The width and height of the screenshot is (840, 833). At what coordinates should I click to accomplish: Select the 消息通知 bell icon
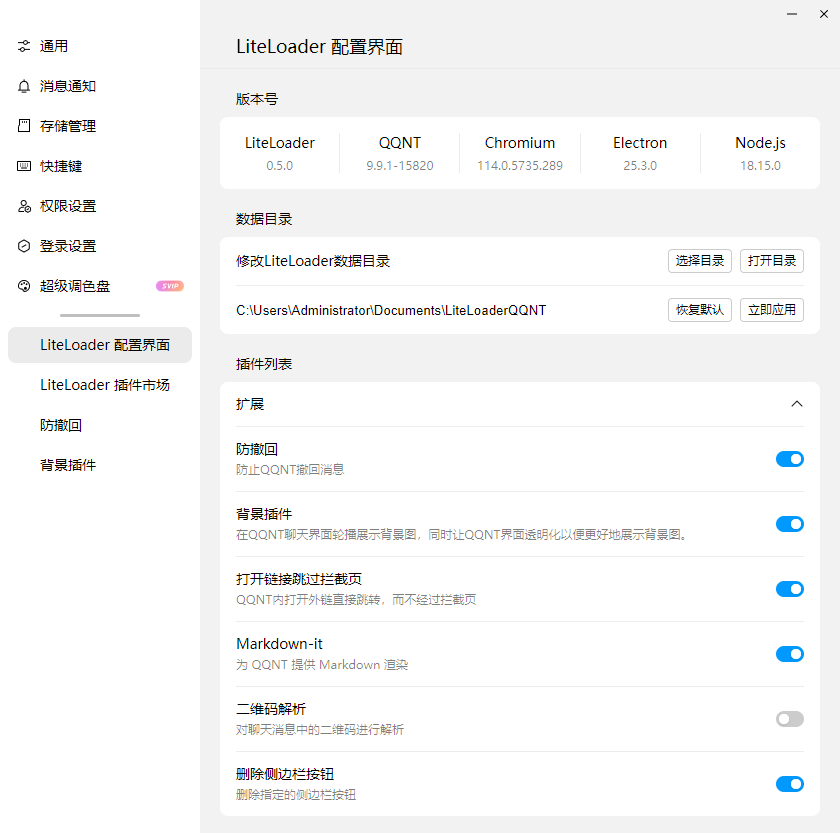24,86
